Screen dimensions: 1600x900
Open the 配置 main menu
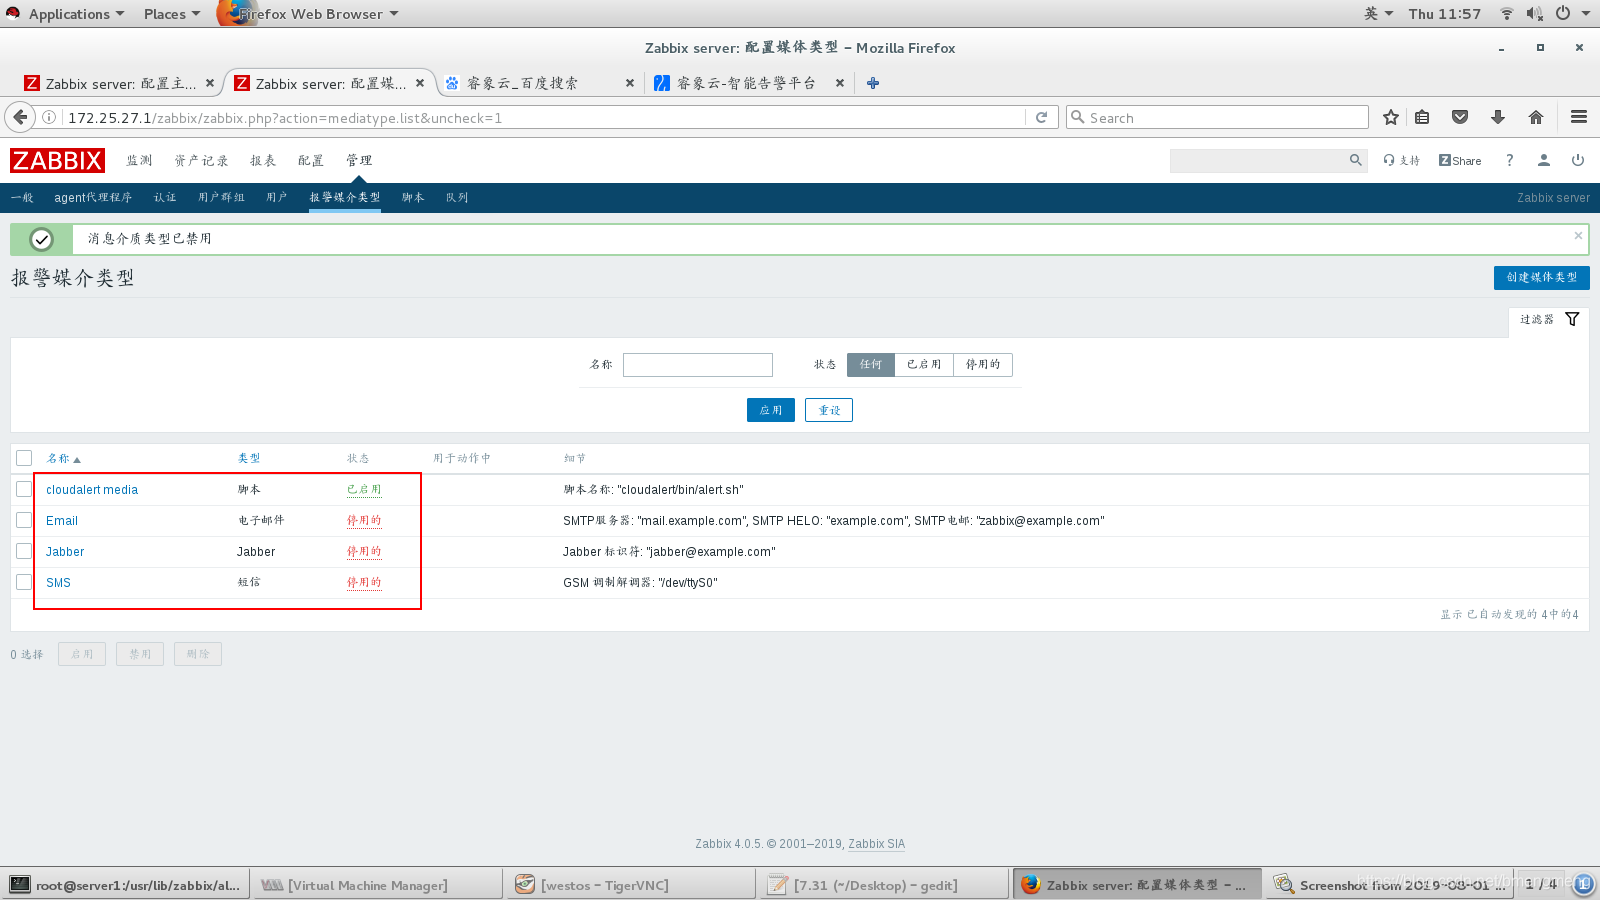(x=311, y=160)
